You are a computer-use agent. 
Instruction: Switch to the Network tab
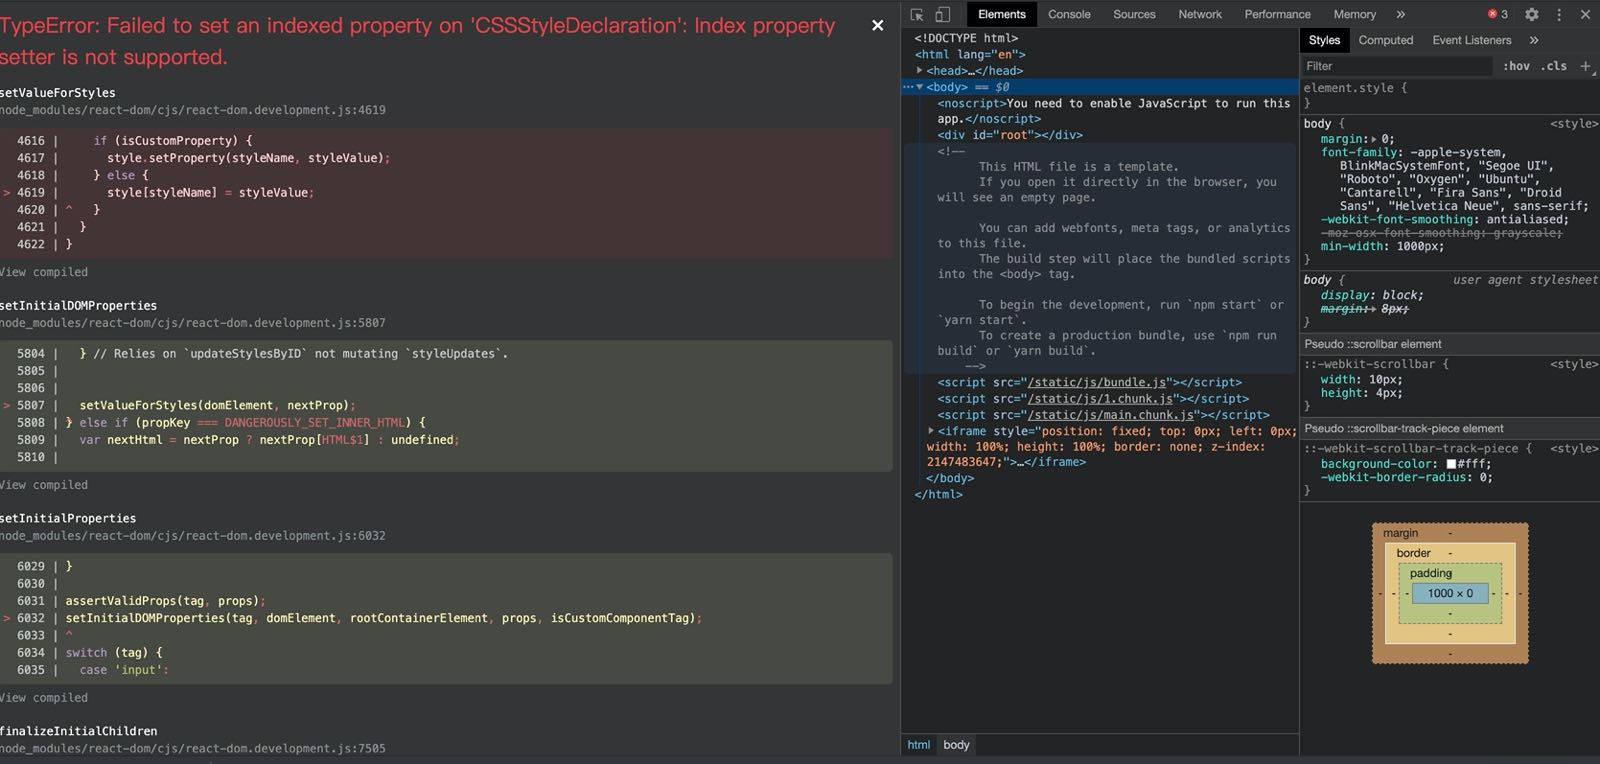pos(1200,14)
